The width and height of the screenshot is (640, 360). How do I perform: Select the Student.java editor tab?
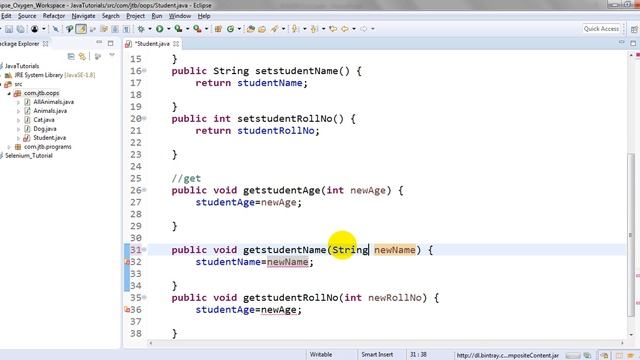[152, 44]
